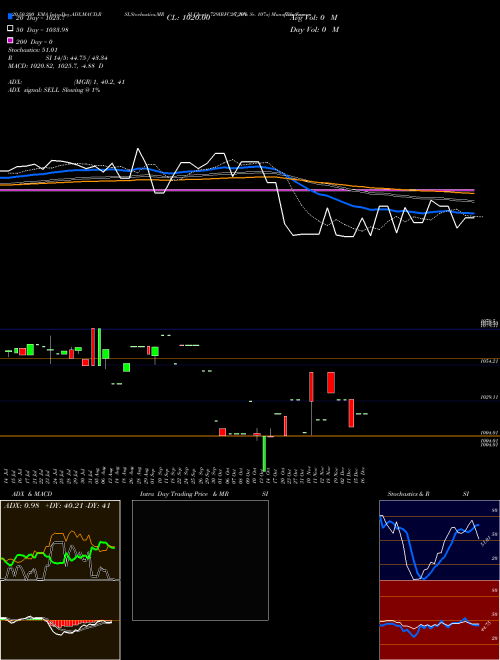Click the 1029.11 price axis label
500x660 pixels.
[x=490, y=397]
